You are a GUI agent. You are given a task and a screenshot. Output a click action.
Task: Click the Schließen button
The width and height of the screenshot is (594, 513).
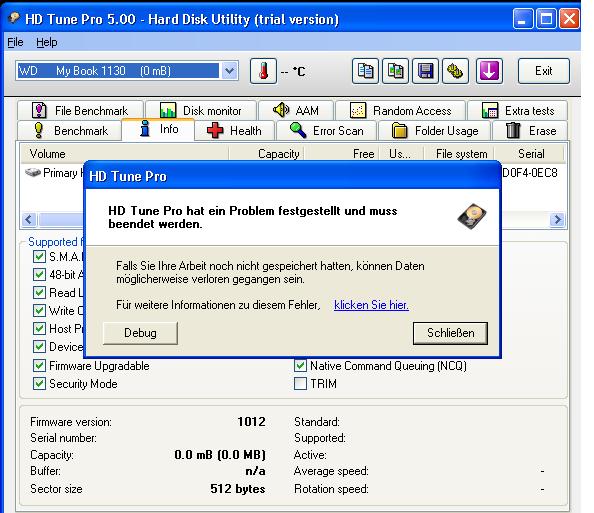tap(450, 333)
